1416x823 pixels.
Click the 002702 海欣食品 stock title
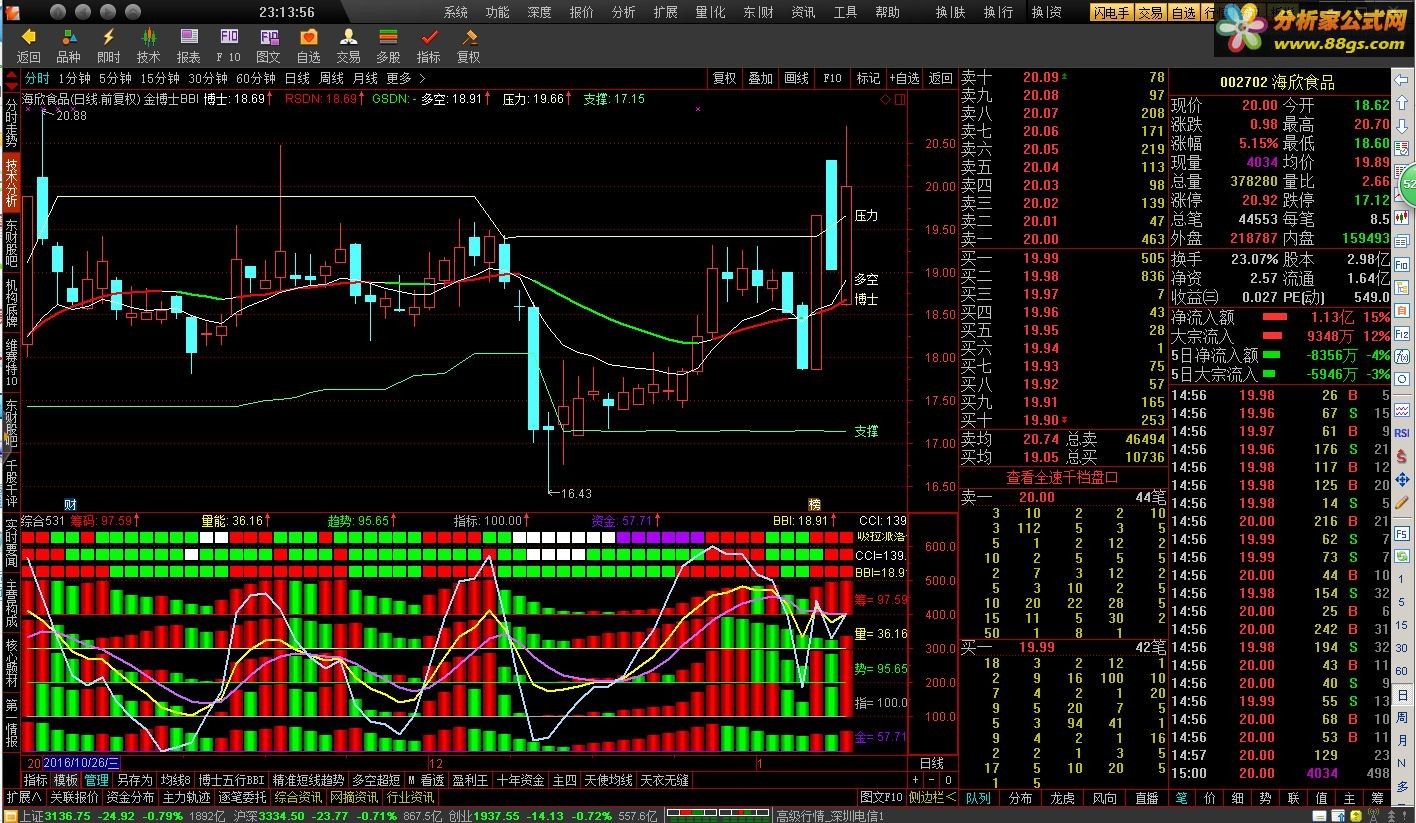pos(1277,82)
